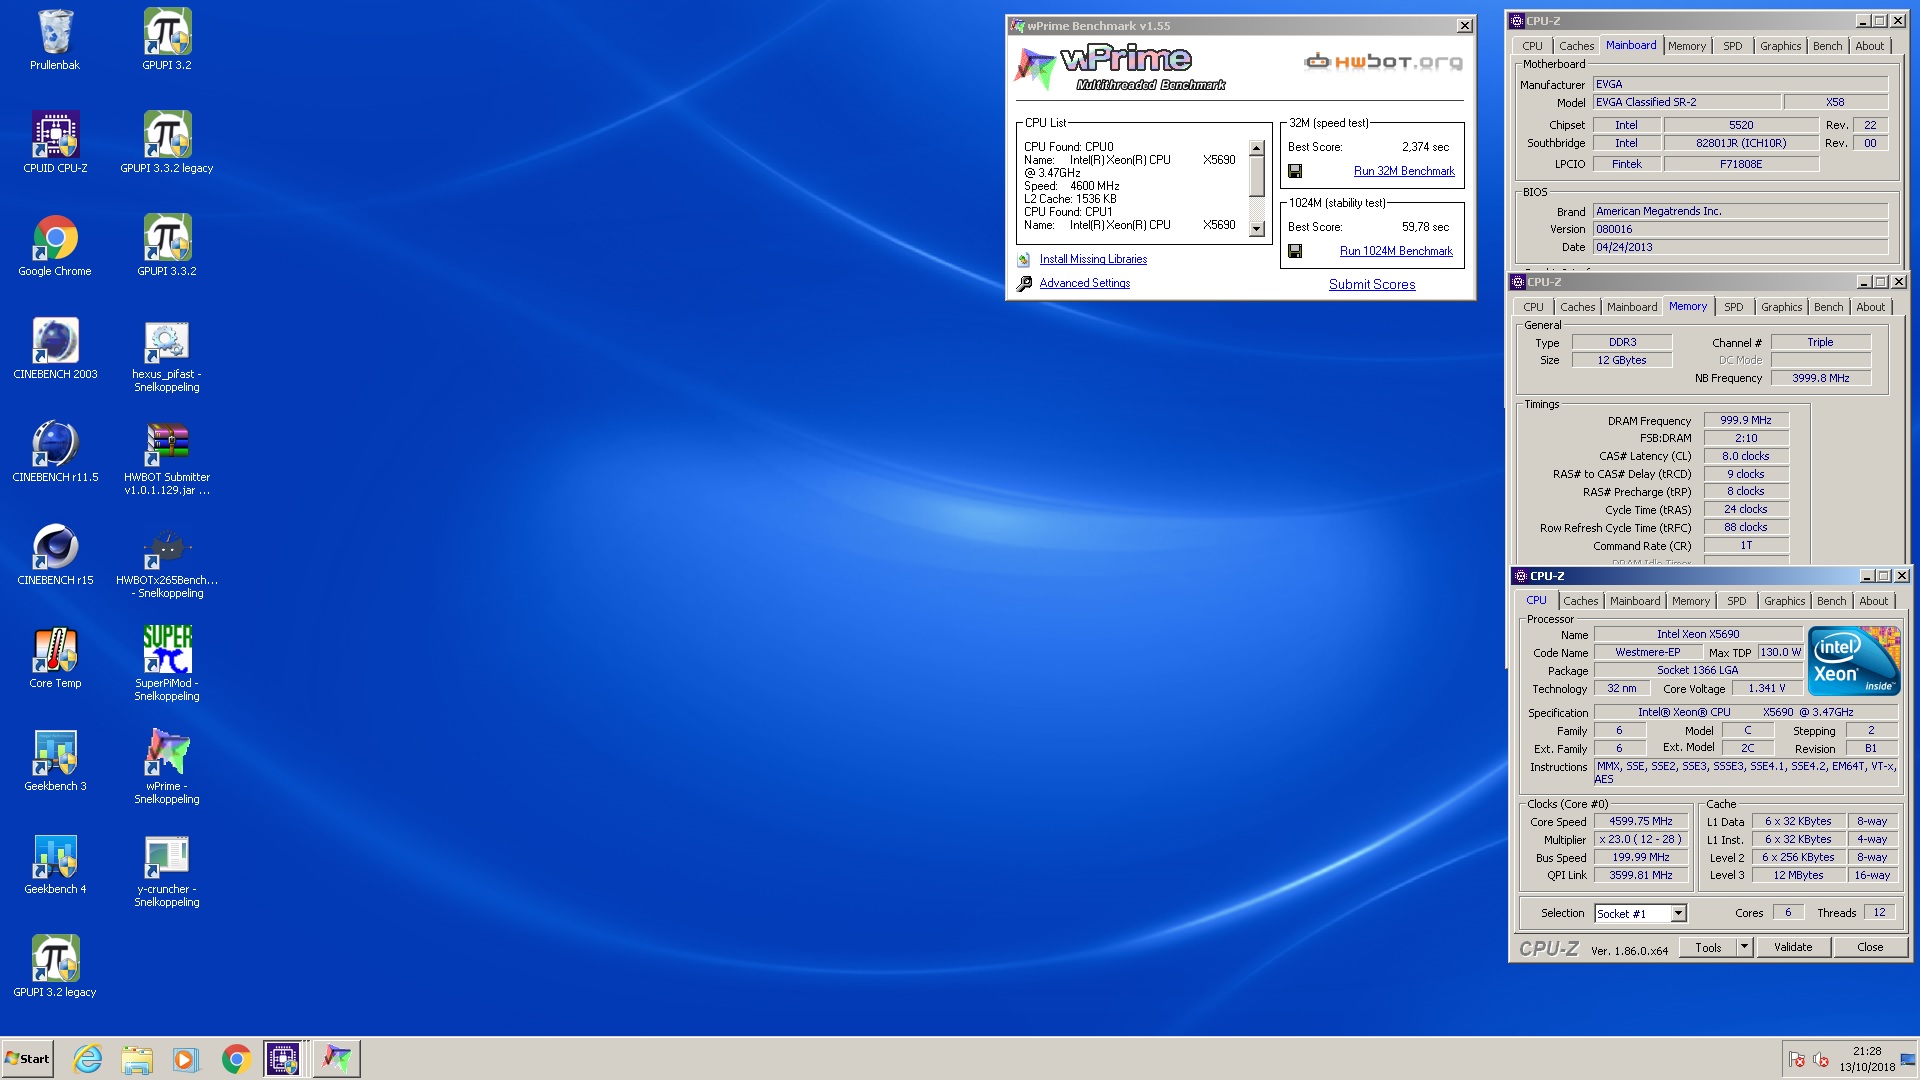
Task: Open Internet Explorer from taskbar
Action: (x=88, y=1059)
